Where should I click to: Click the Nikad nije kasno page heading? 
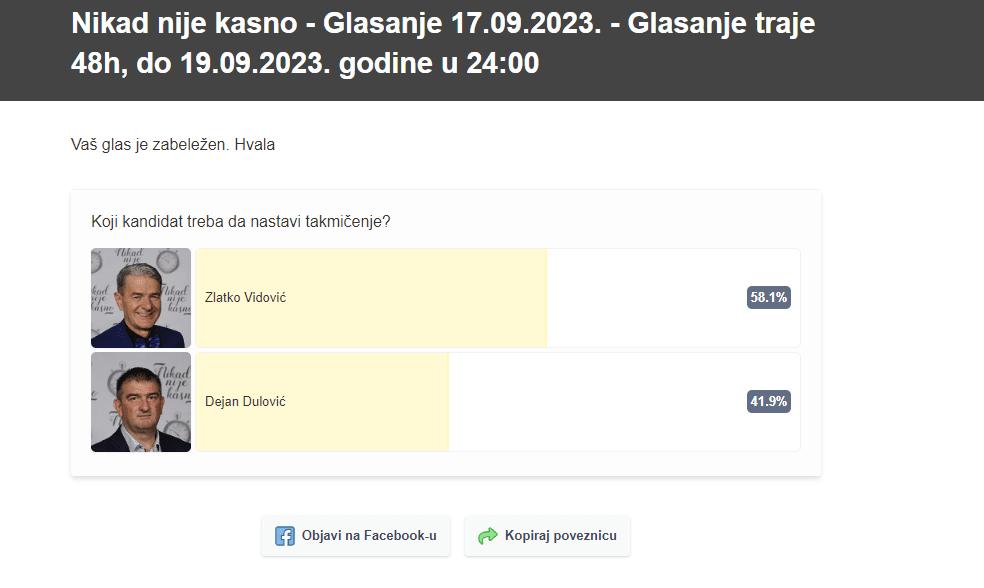click(x=442, y=43)
